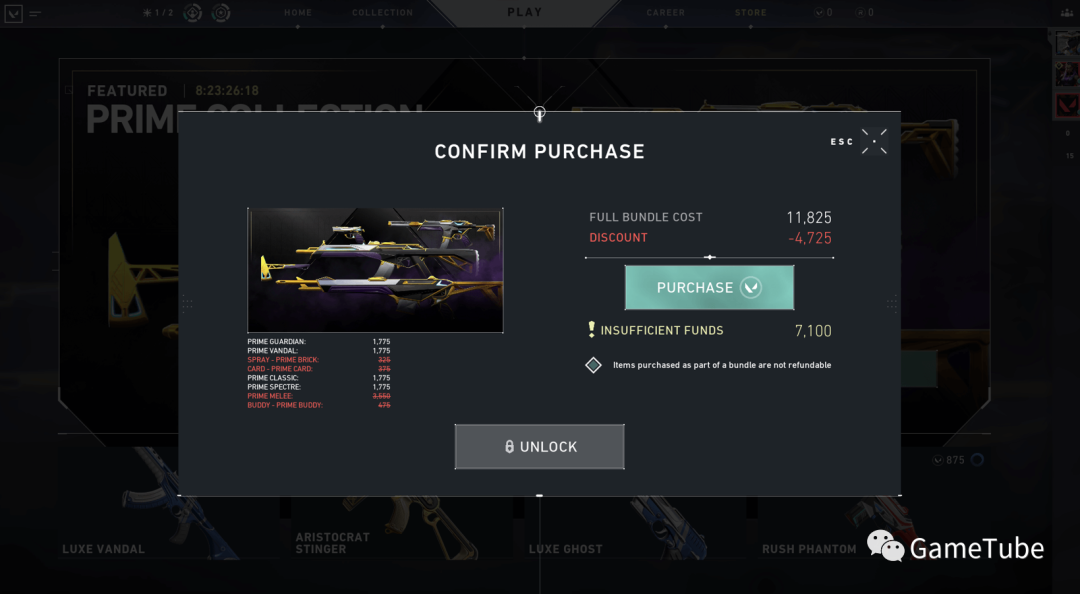The width and height of the screenshot is (1080, 594).
Task: Click the lock icon on Unlock button
Action: pos(509,447)
